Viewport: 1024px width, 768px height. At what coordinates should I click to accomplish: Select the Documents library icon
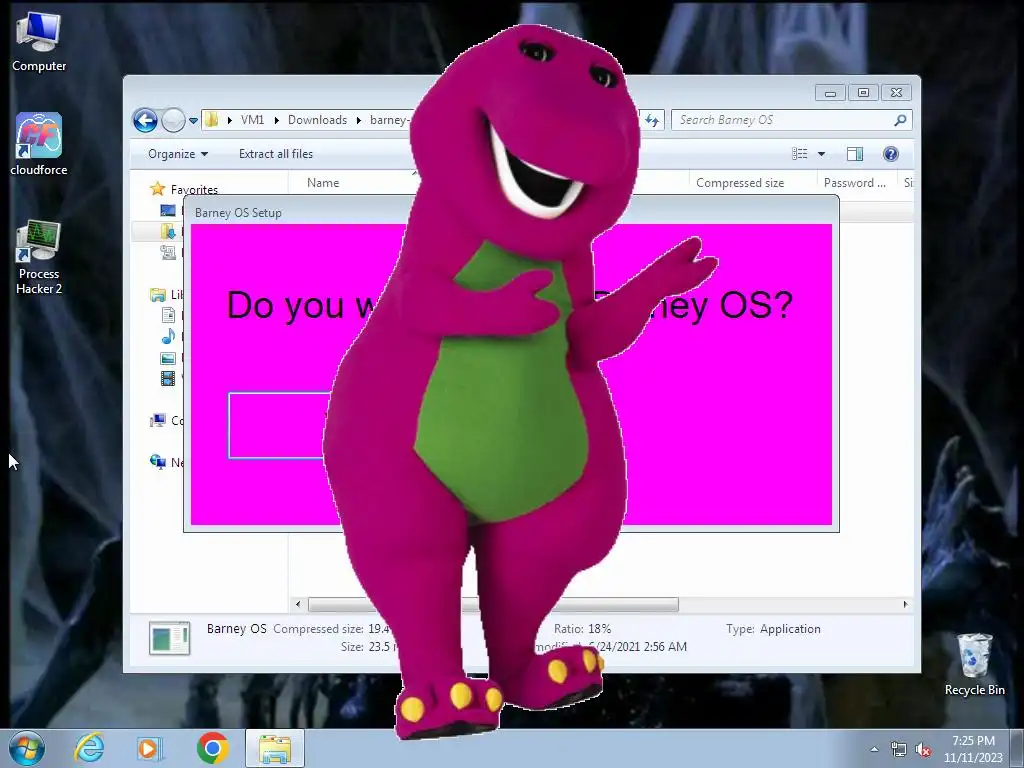(x=168, y=315)
